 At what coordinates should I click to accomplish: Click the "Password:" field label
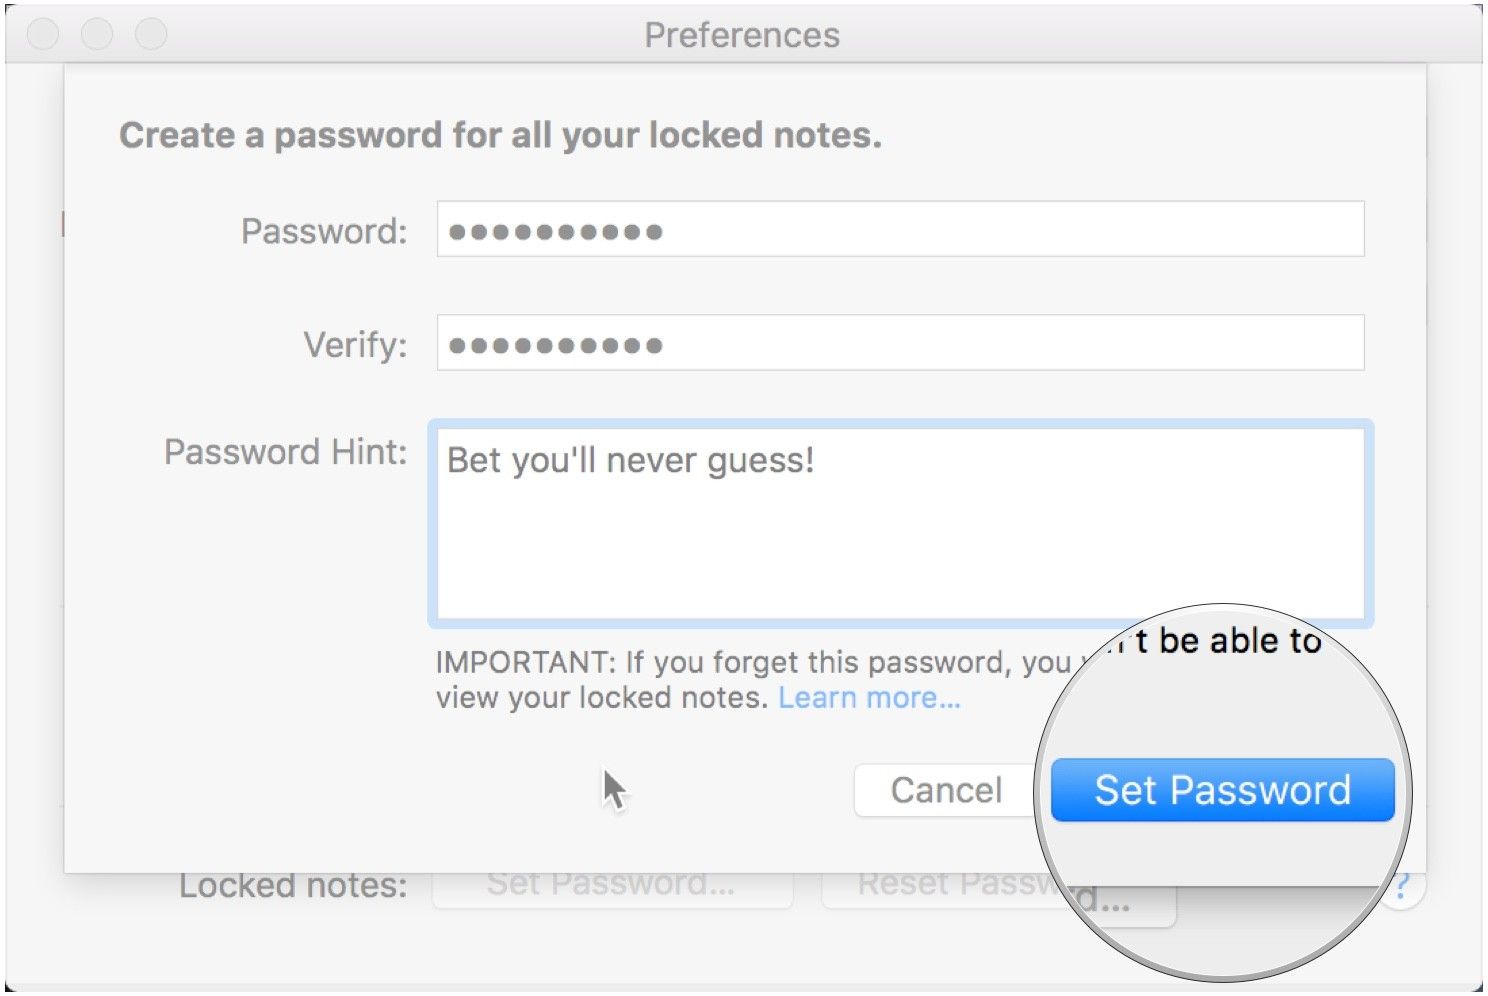pyautogui.click(x=324, y=231)
